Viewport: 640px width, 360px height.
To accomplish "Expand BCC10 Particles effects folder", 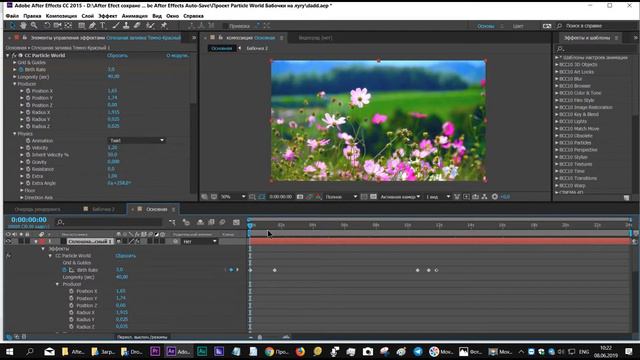I will 557,143.
